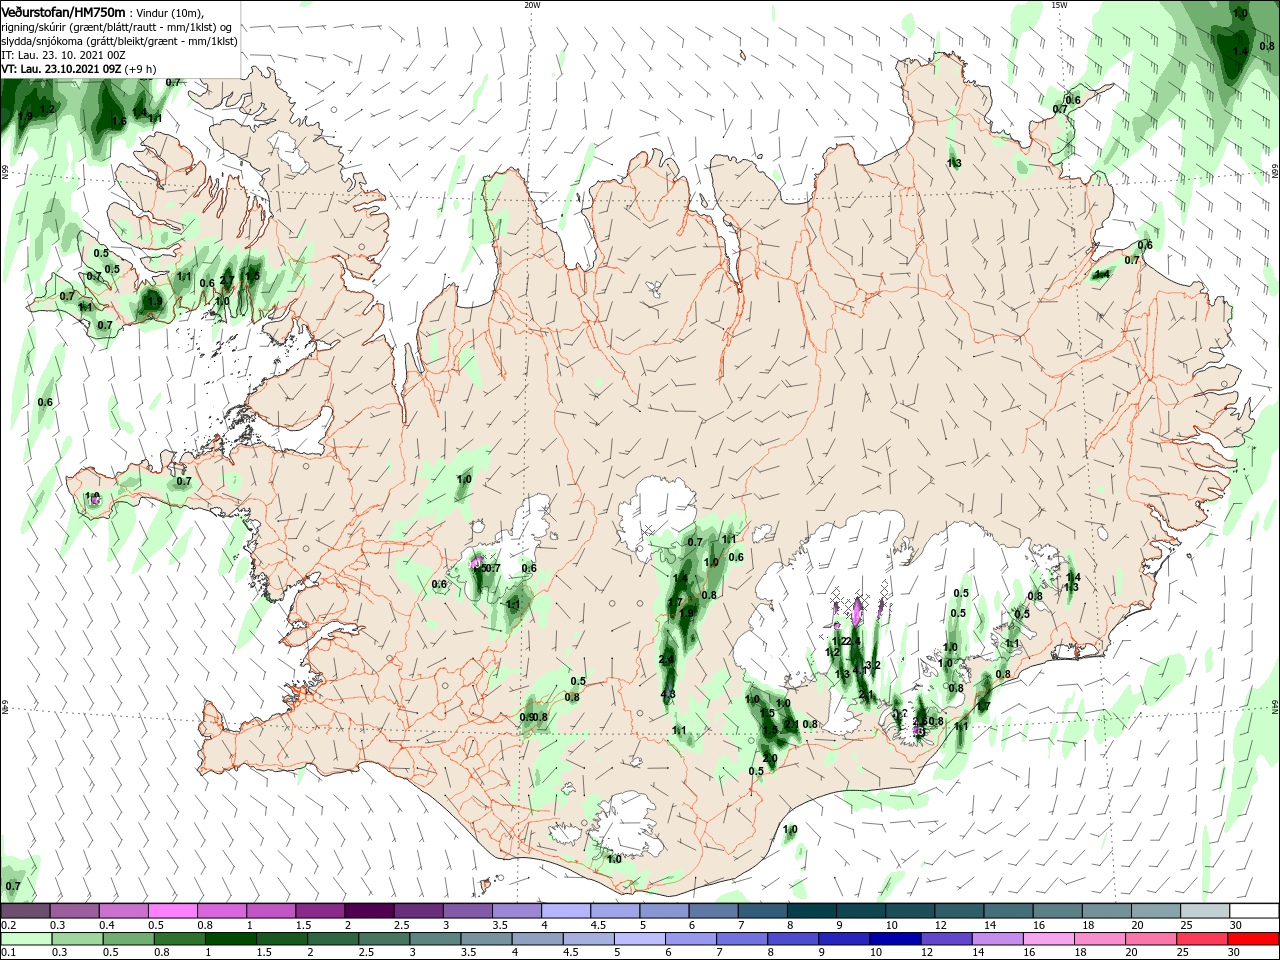Click the deep blue 10 rain legend swatch
This screenshot has height=960, width=1280.
click(895, 939)
